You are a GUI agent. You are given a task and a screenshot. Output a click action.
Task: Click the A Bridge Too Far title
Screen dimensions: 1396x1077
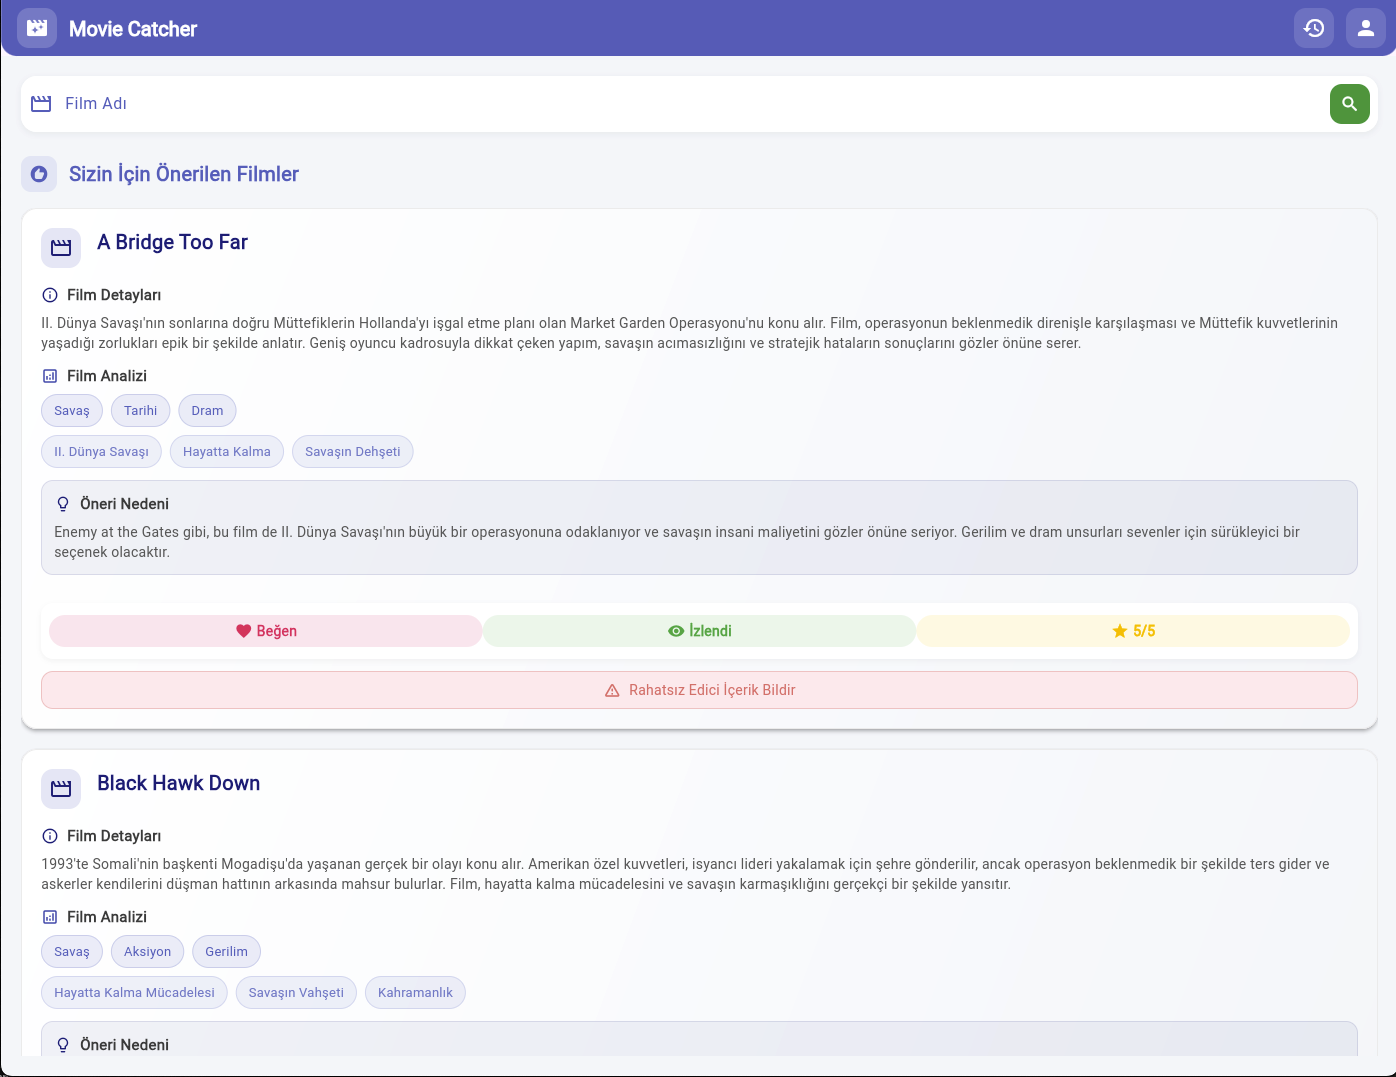pyautogui.click(x=172, y=242)
